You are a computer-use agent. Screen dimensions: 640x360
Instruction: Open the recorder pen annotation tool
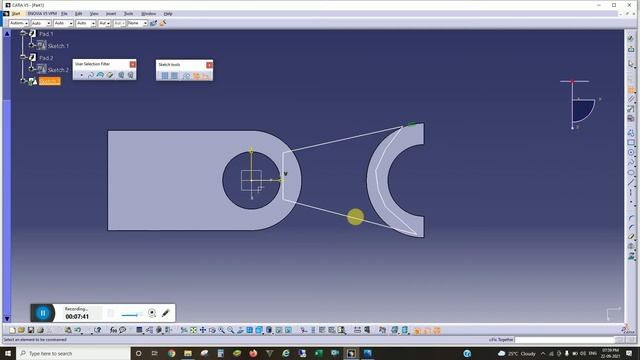pos(165,313)
